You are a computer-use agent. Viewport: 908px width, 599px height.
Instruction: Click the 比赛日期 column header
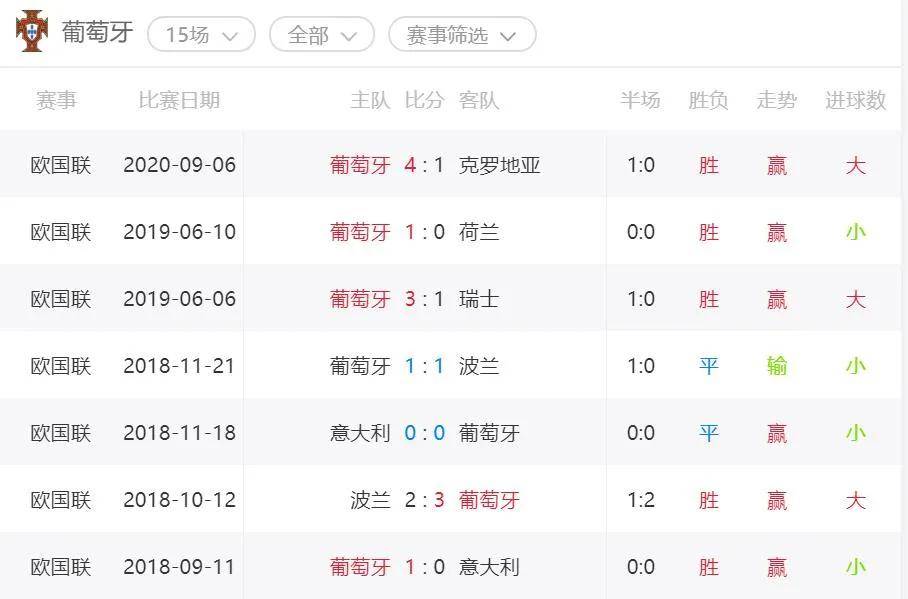pos(179,100)
